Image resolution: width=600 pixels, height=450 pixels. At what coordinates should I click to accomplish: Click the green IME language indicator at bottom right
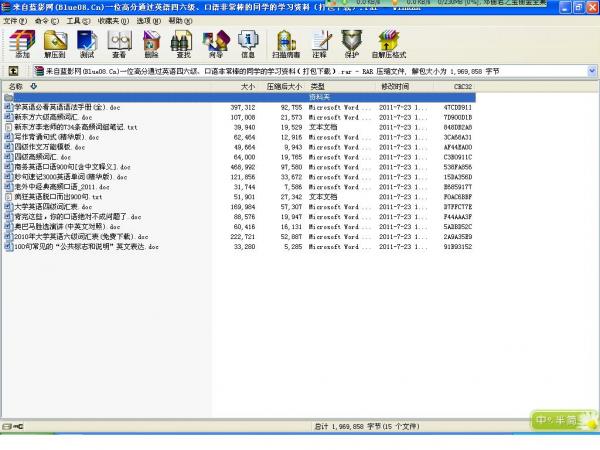[x=564, y=421]
